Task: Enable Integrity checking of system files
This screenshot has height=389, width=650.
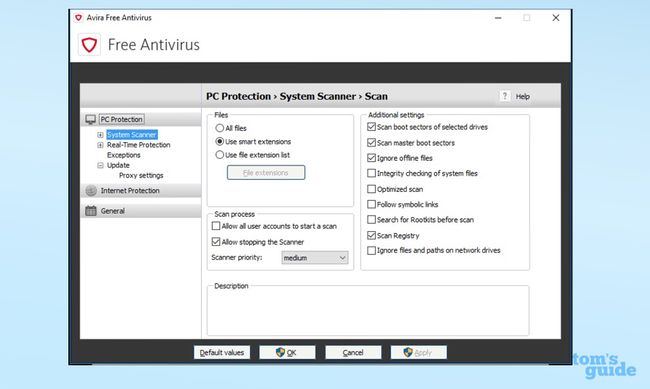Action: (371, 173)
